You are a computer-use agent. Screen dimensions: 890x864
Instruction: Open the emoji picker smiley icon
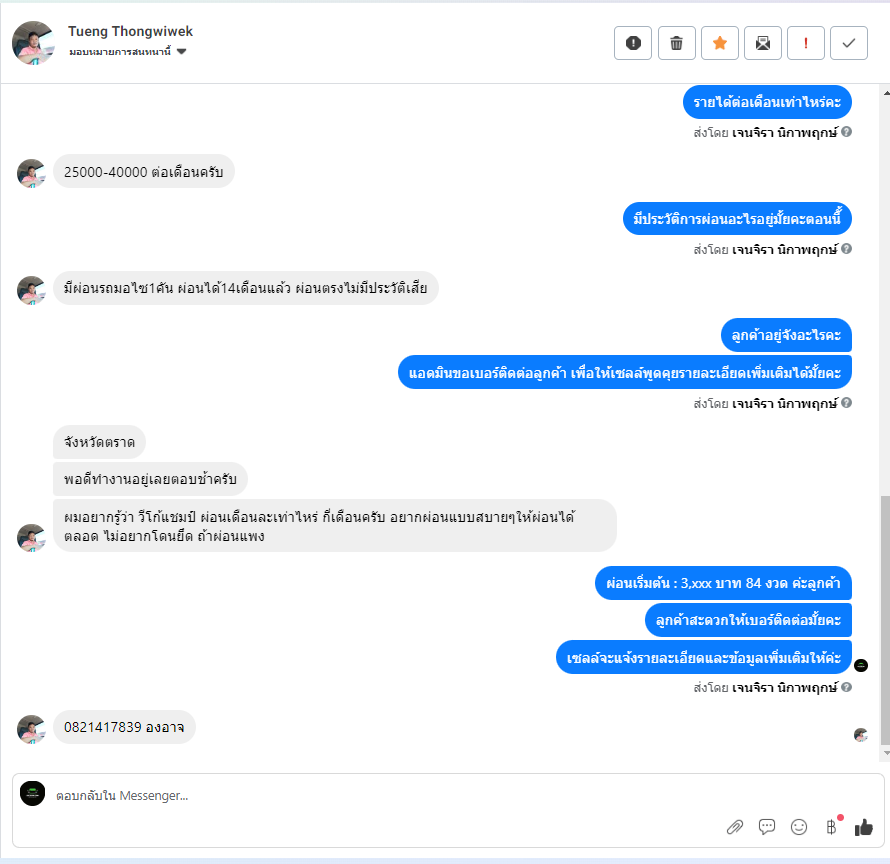(799, 827)
